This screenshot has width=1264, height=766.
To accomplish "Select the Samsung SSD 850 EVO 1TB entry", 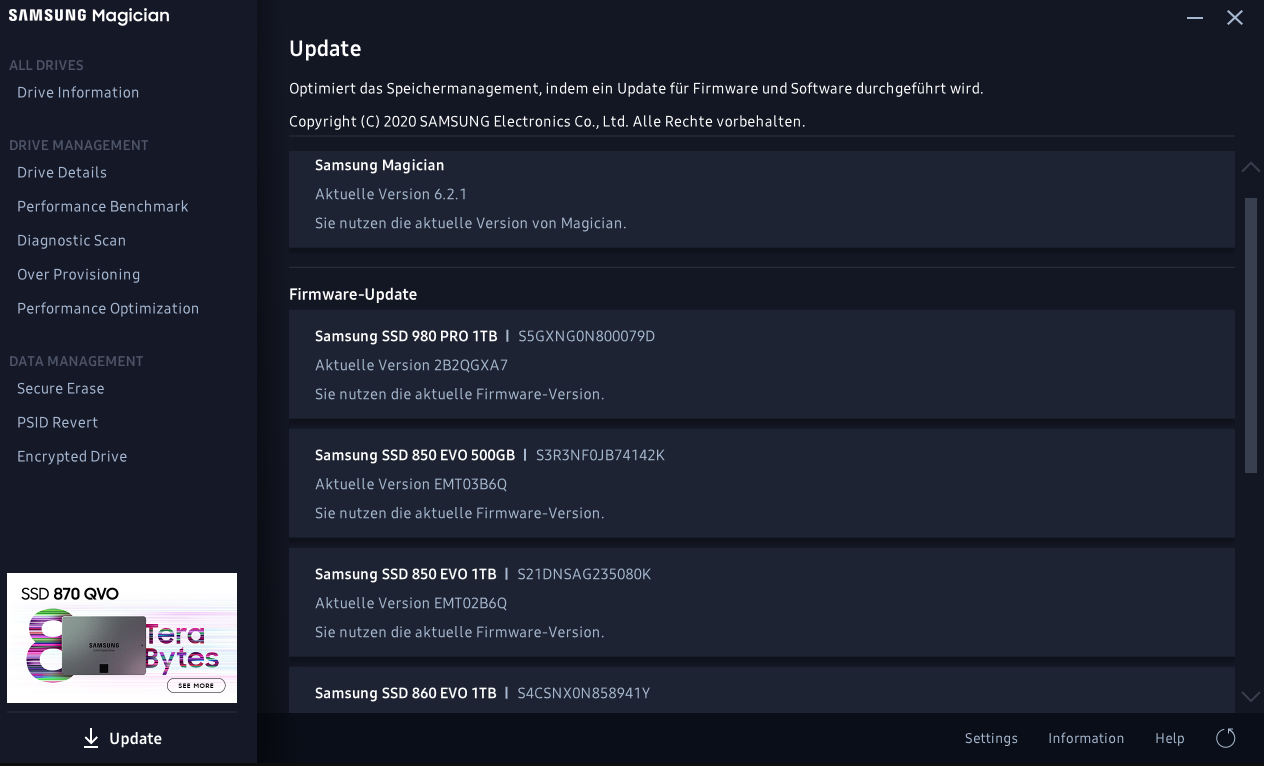I will coord(762,602).
